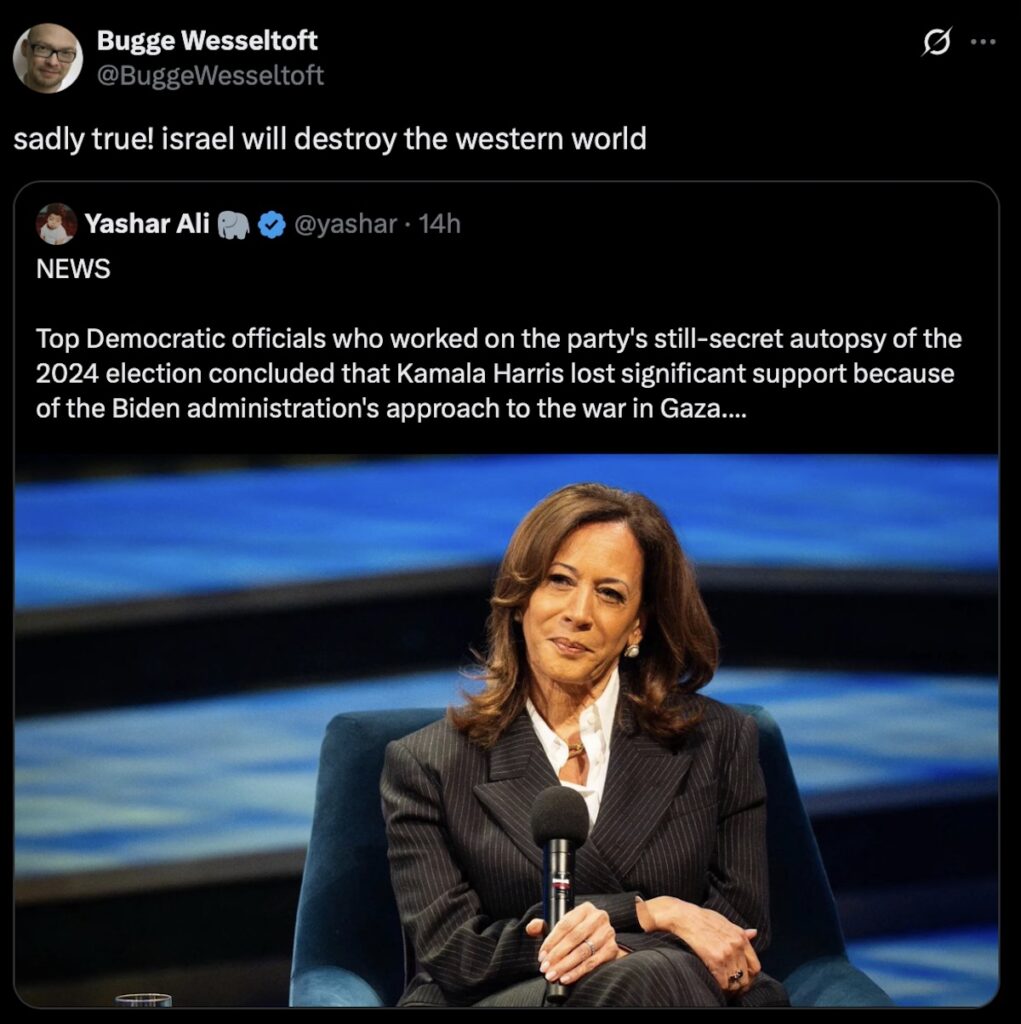Open the Bugge Wesseltoft display name link

207,41
